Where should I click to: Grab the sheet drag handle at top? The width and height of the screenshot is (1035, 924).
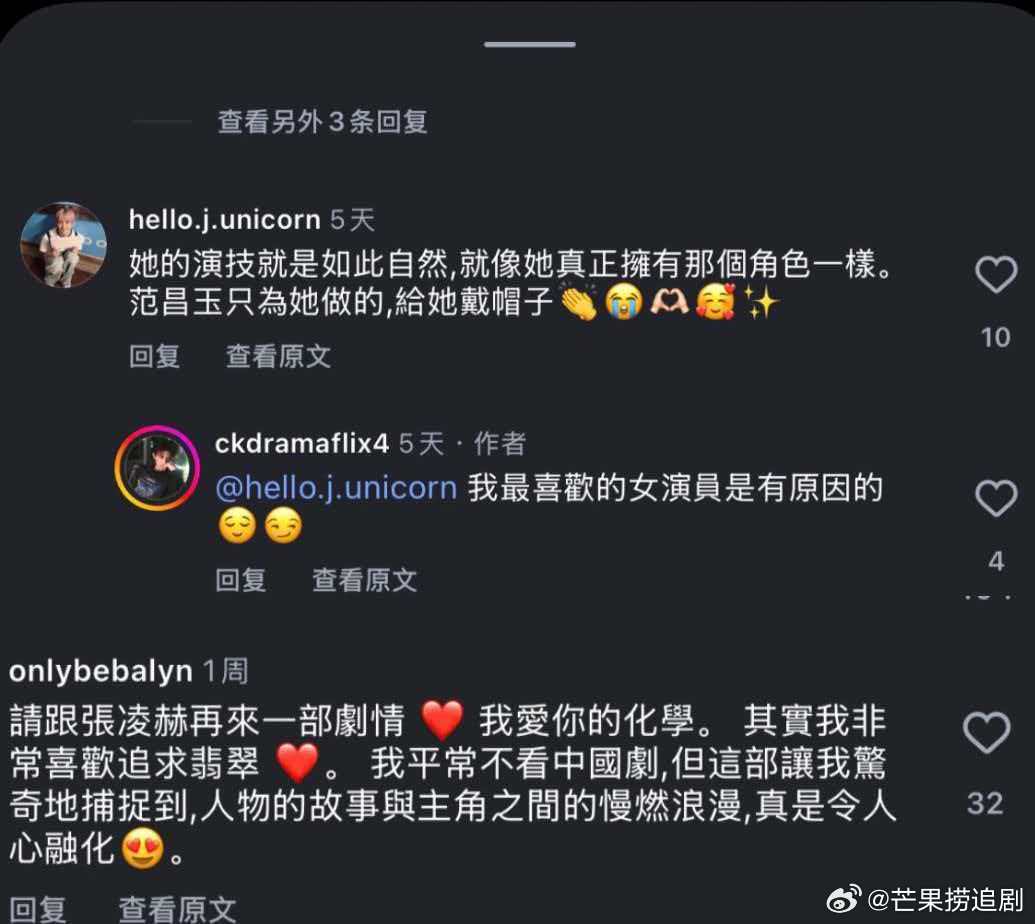click(529, 44)
